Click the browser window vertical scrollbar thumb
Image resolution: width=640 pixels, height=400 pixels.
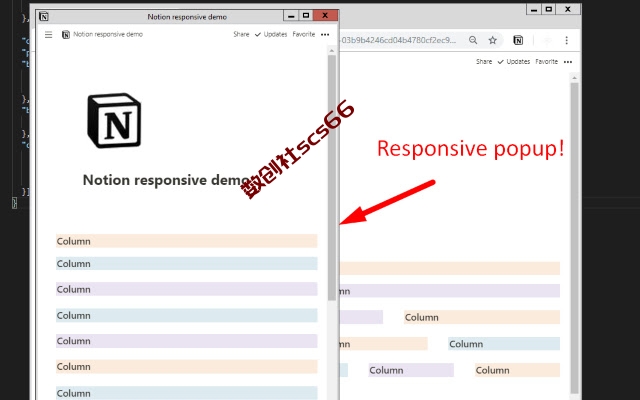575,237
